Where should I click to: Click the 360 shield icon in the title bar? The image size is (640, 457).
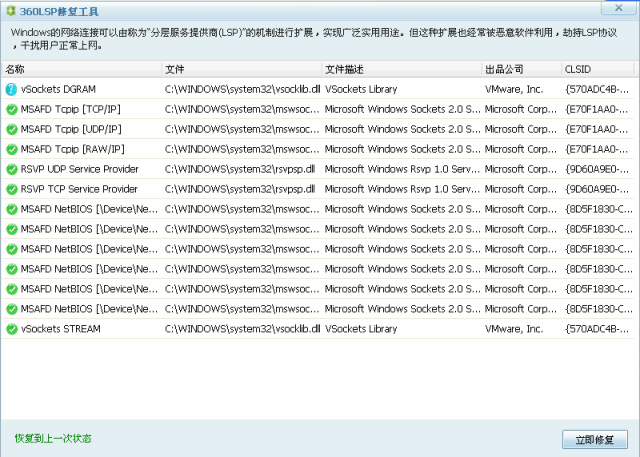pos(11,11)
